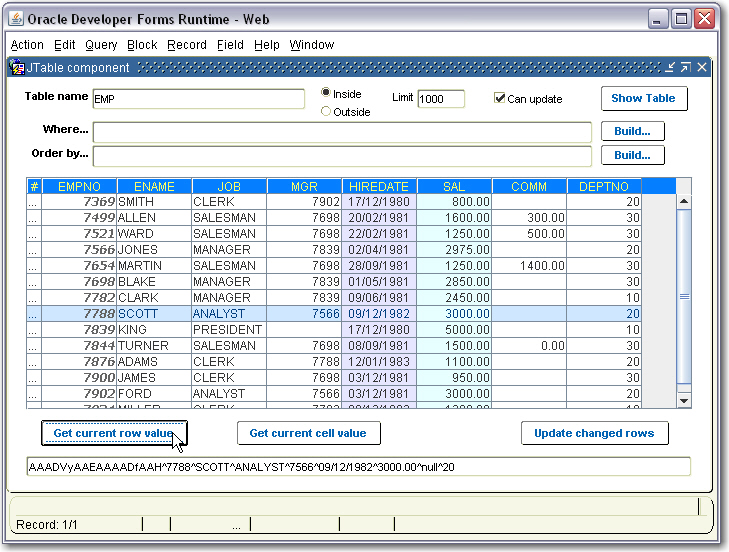Viewport: 729px width, 552px height.
Task: Click the 2975.00 salary cell
Action: click(x=454, y=250)
